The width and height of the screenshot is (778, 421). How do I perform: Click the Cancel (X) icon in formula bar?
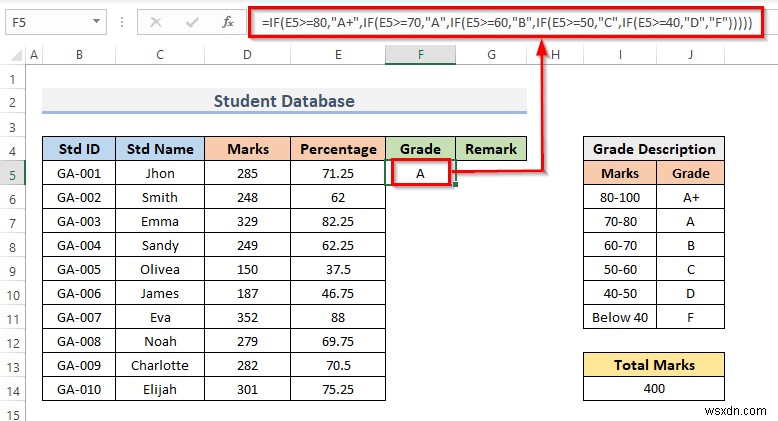(156, 22)
